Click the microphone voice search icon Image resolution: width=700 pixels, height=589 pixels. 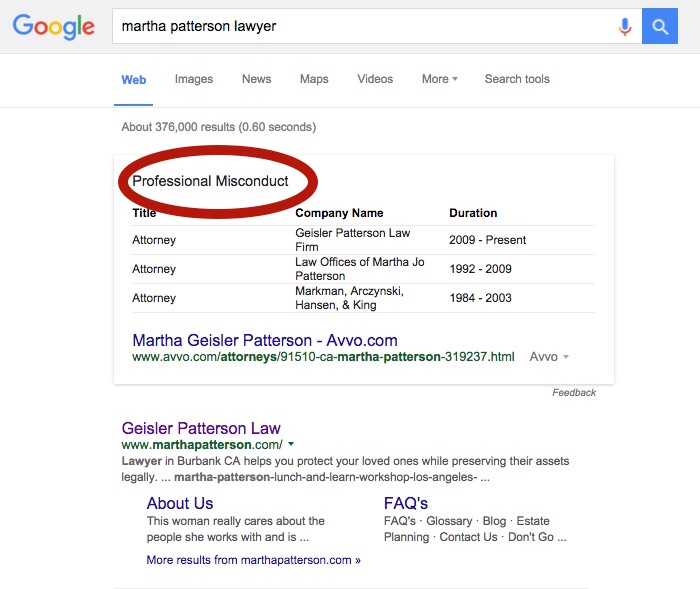click(x=625, y=26)
